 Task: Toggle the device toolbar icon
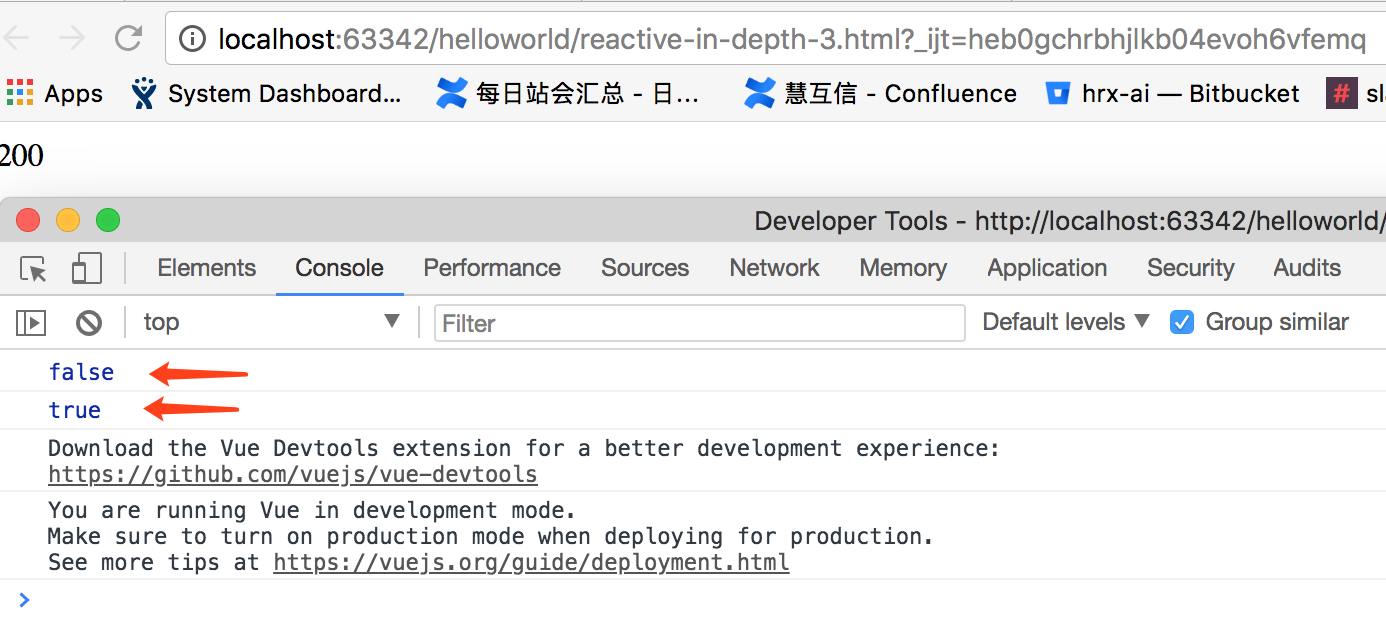[x=87, y=268]
